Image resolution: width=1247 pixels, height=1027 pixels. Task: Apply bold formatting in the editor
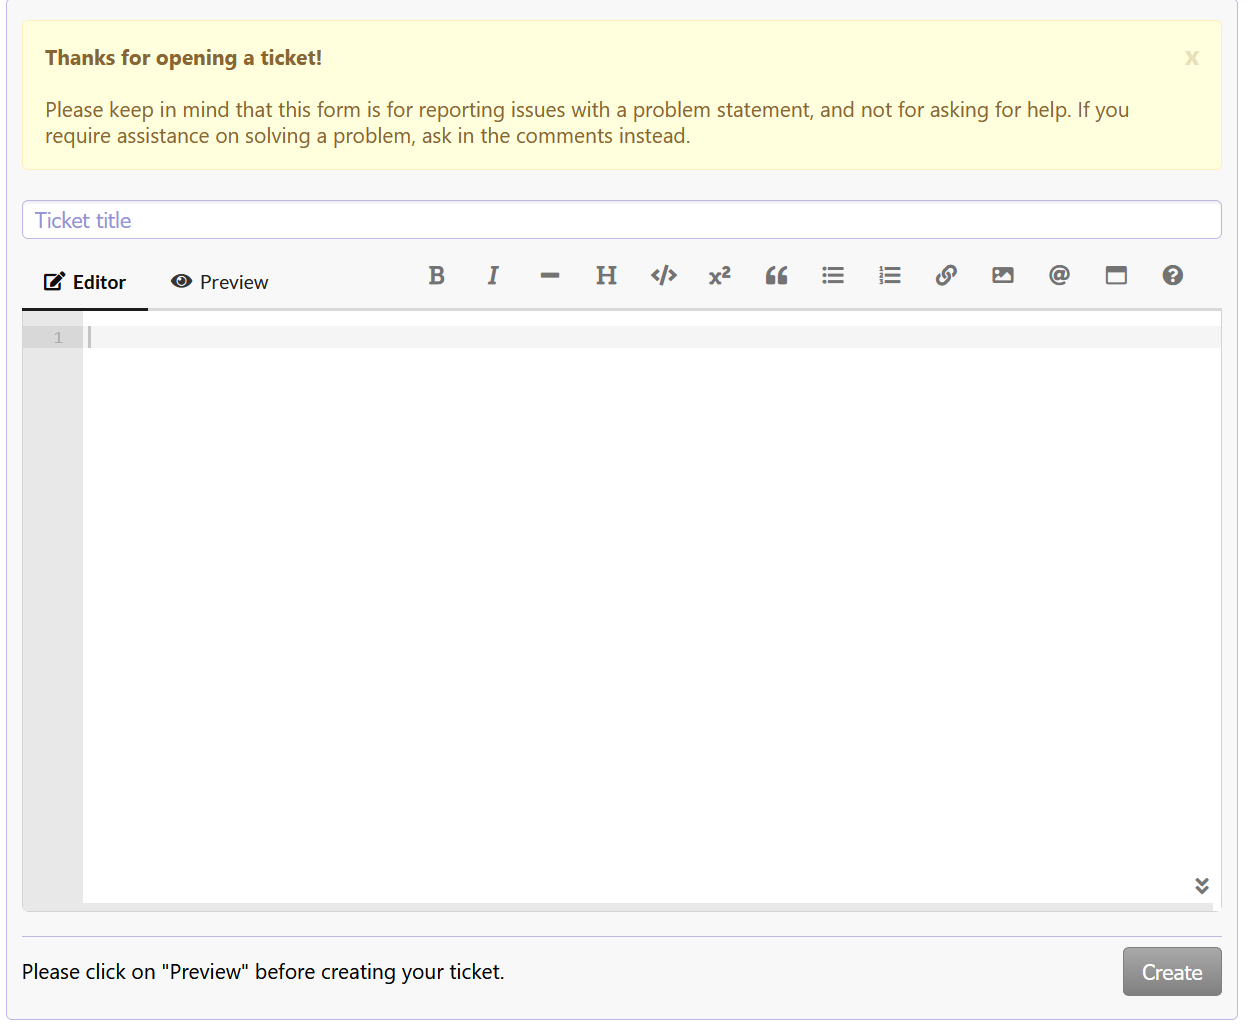click(436, 275)
